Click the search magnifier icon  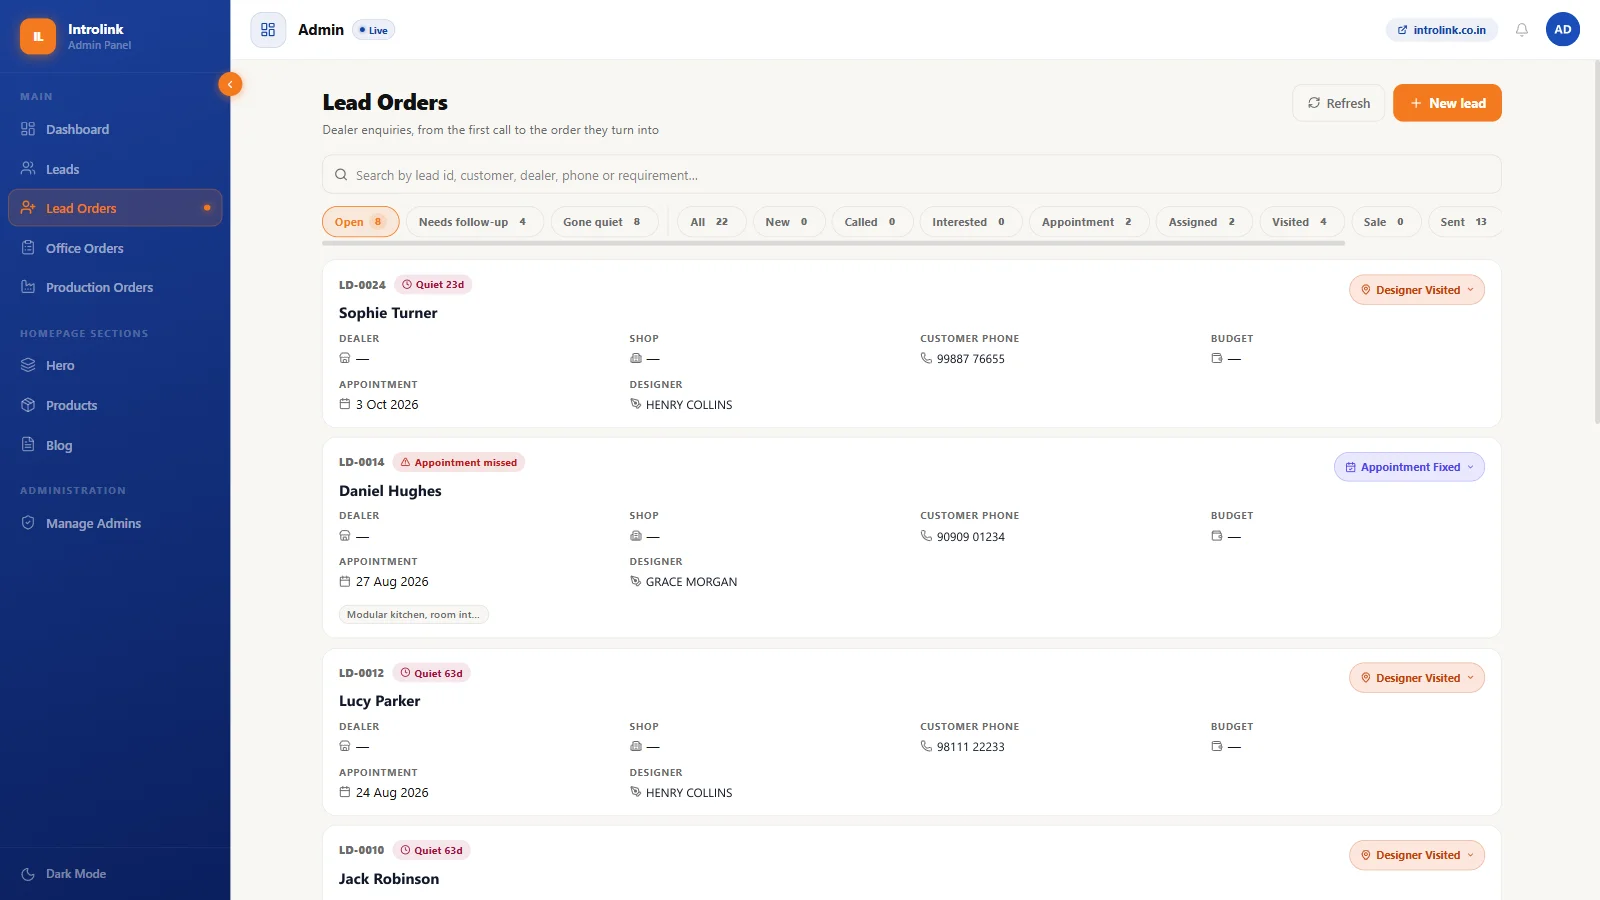pos(341,175)
